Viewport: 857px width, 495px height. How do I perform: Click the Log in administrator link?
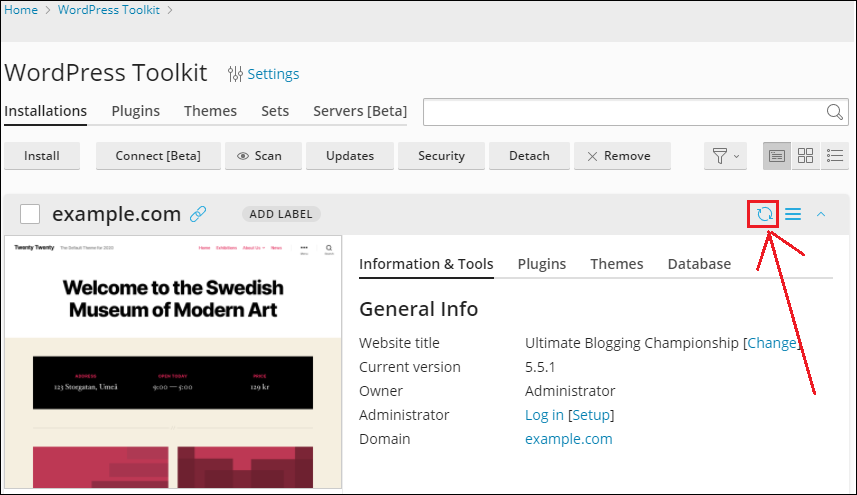tap(544, 415)
